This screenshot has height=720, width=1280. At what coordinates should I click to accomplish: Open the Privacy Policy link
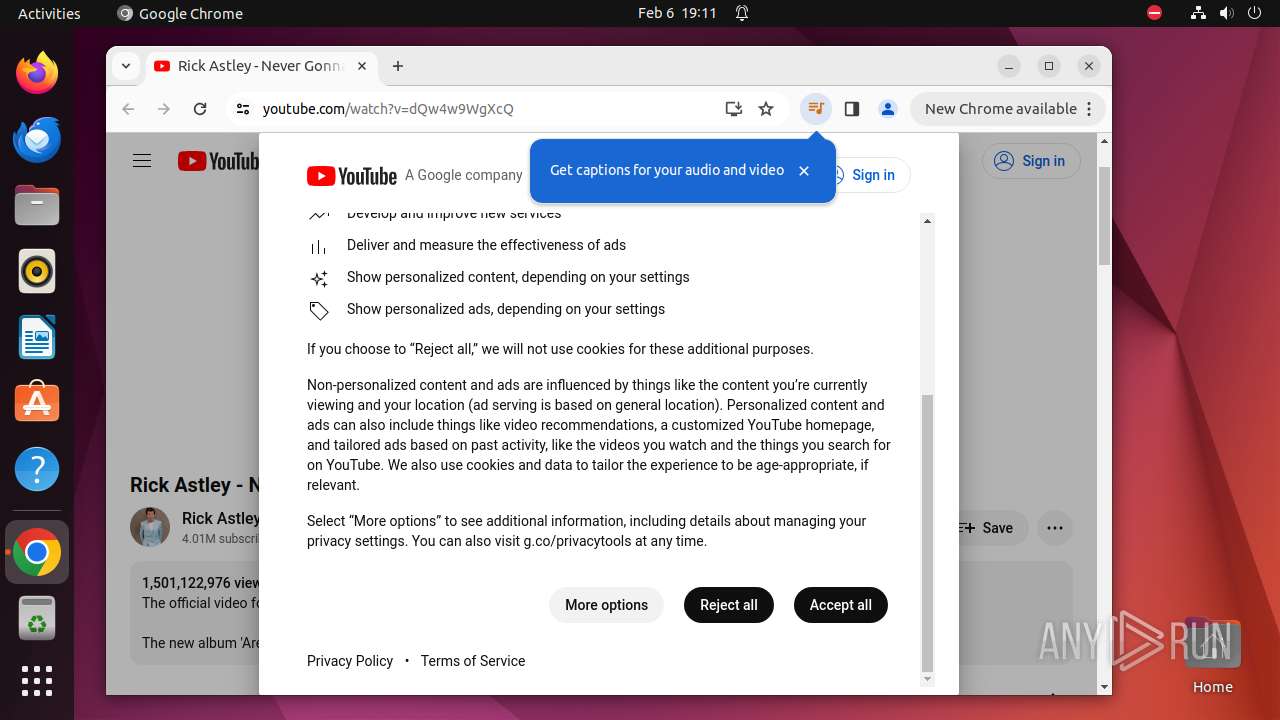[x=350, y=661]
